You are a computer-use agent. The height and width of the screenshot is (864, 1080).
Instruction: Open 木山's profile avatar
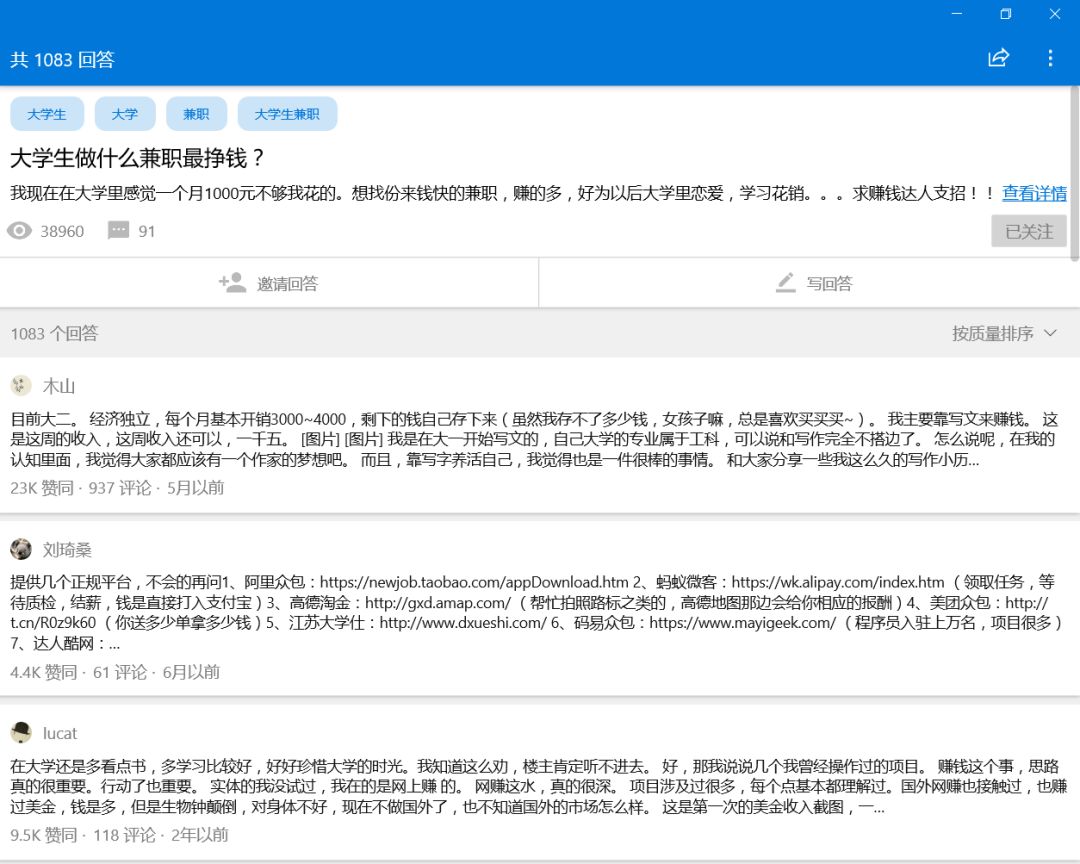(21, 386)
